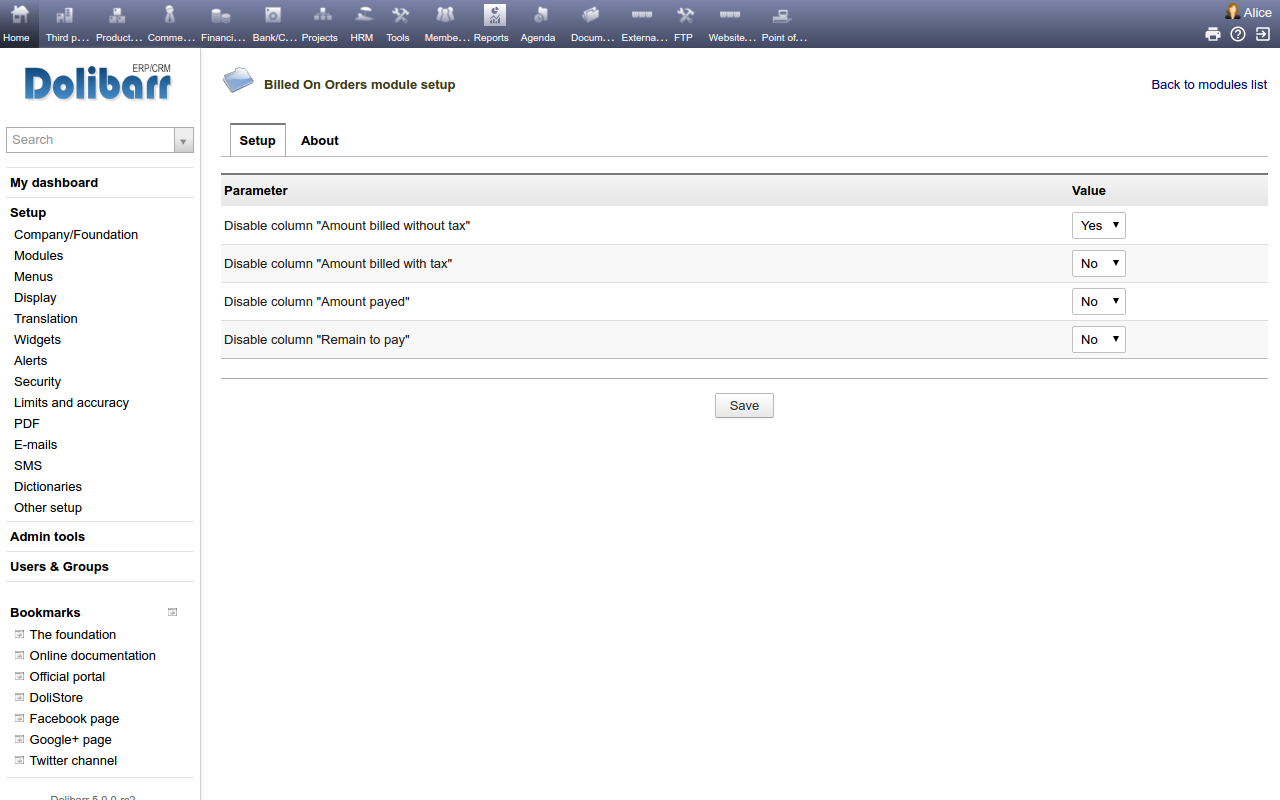Open online help via question mark icon

point(1238,34)
